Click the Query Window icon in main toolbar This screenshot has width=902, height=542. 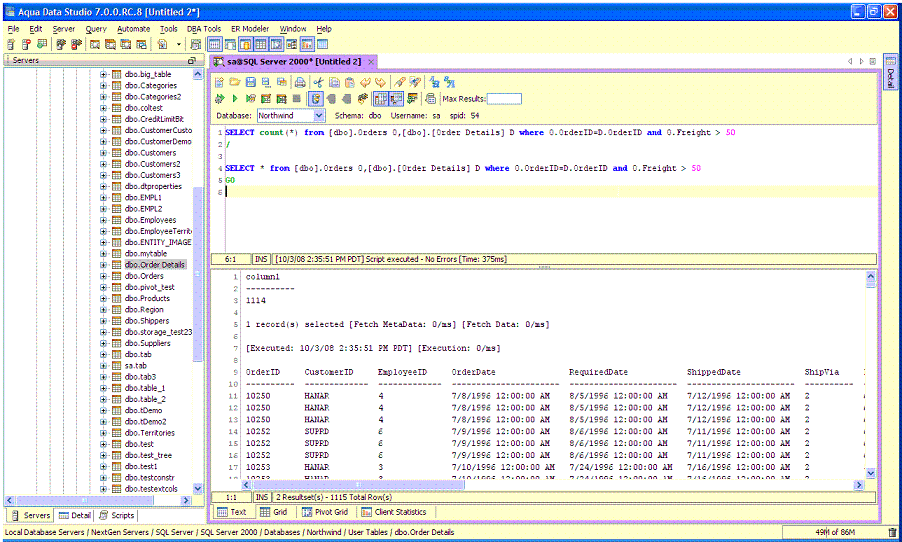[94, 44]
